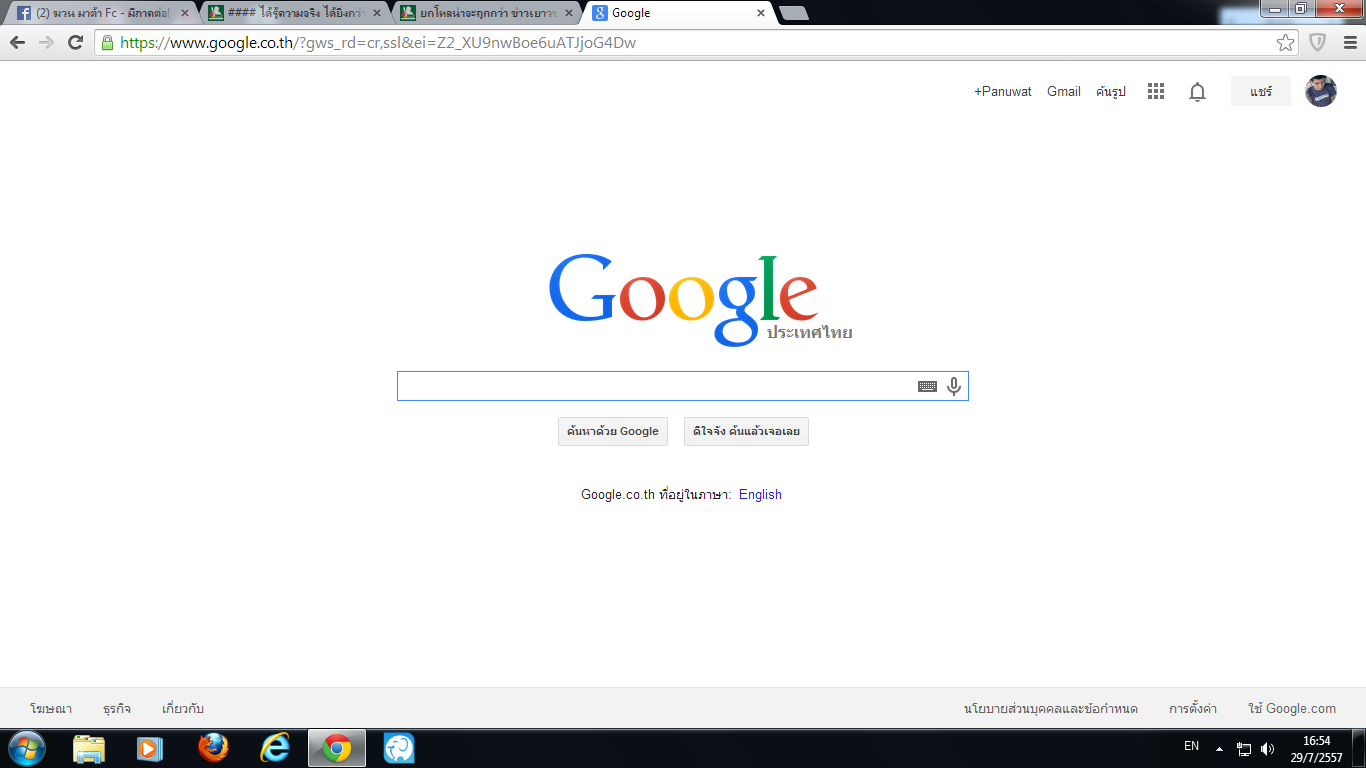Screen dimensions: 1366x768
Task: Launch Windows Explorer from the taskbar
Action: click(89, 748)
